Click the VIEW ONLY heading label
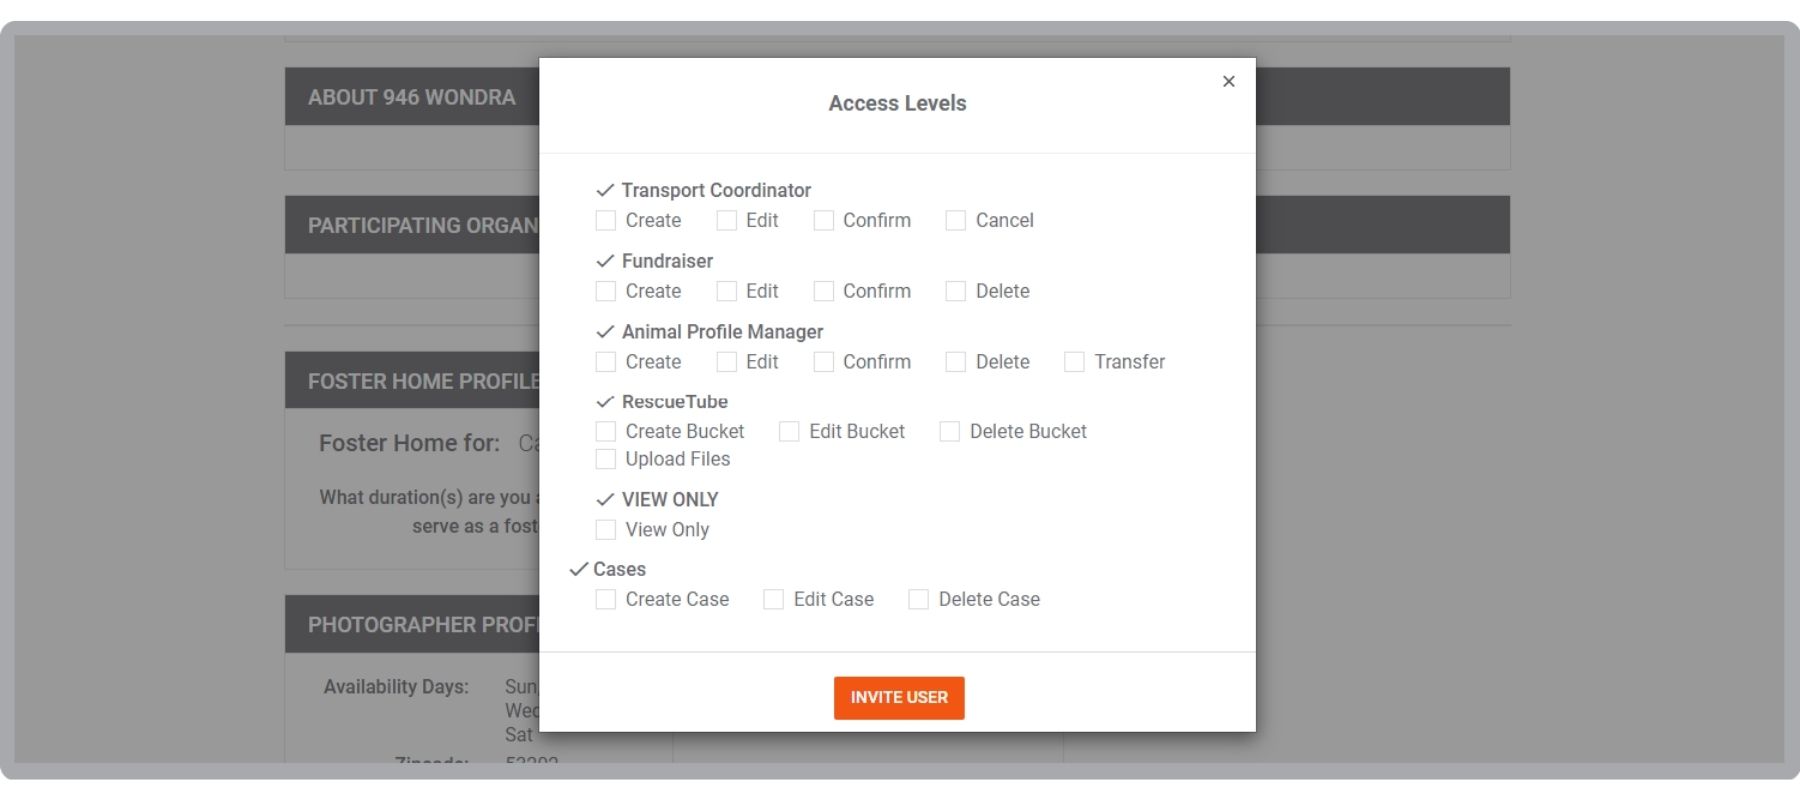The image size is (1800, 800). pyautogui.click(x=670, y=499)
